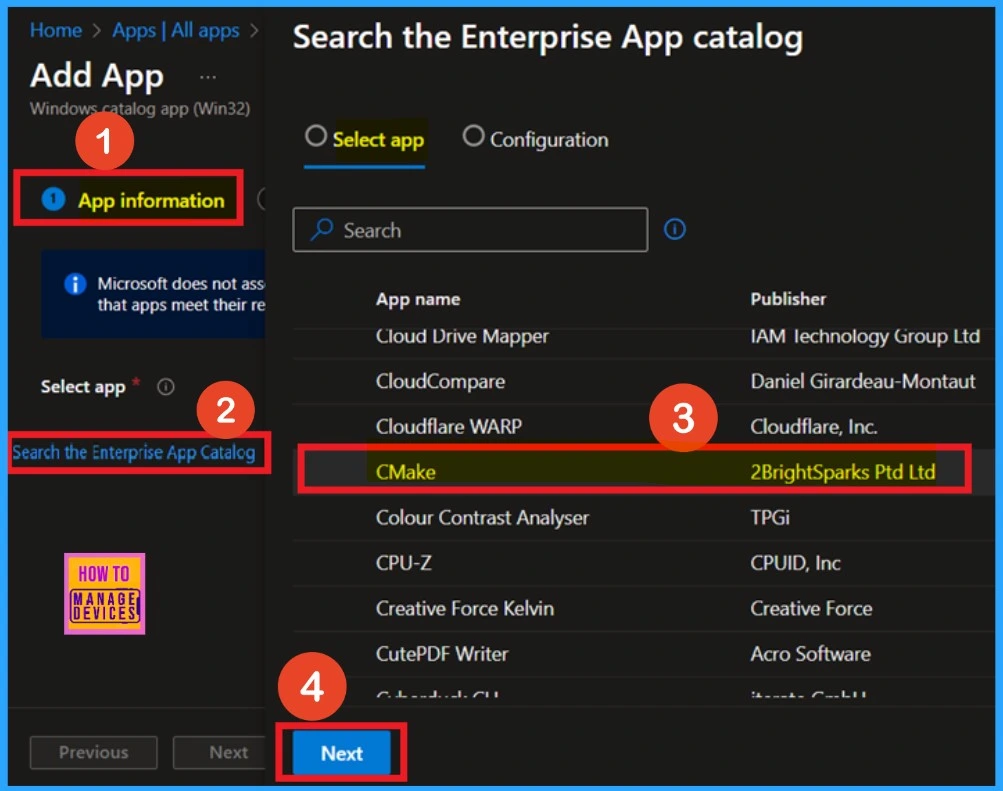The height and width of the screenshot is (791, 1003).
Task: Click publisher IAM Technology Group Ltd cell
Action: click(x=865, y=336)
